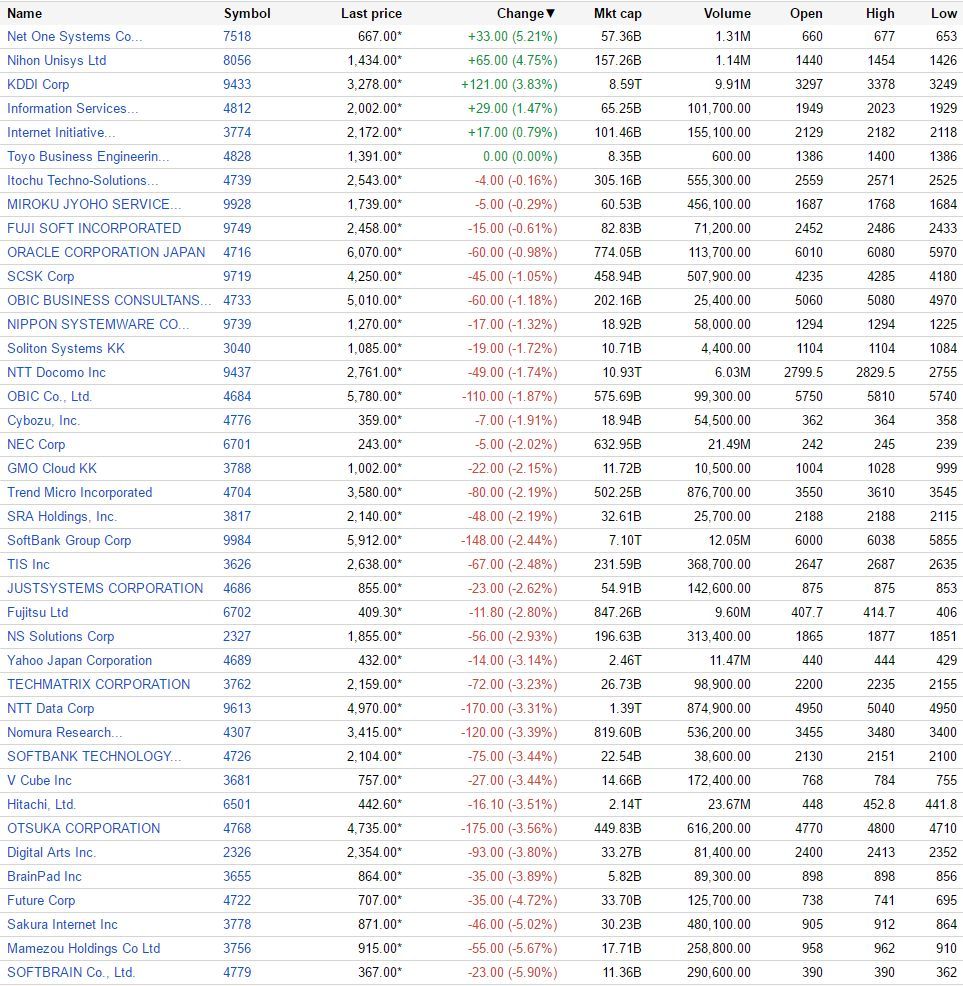Sort by the Low column header
This screenshot has width=963, height=986.
tap(944, 13)
